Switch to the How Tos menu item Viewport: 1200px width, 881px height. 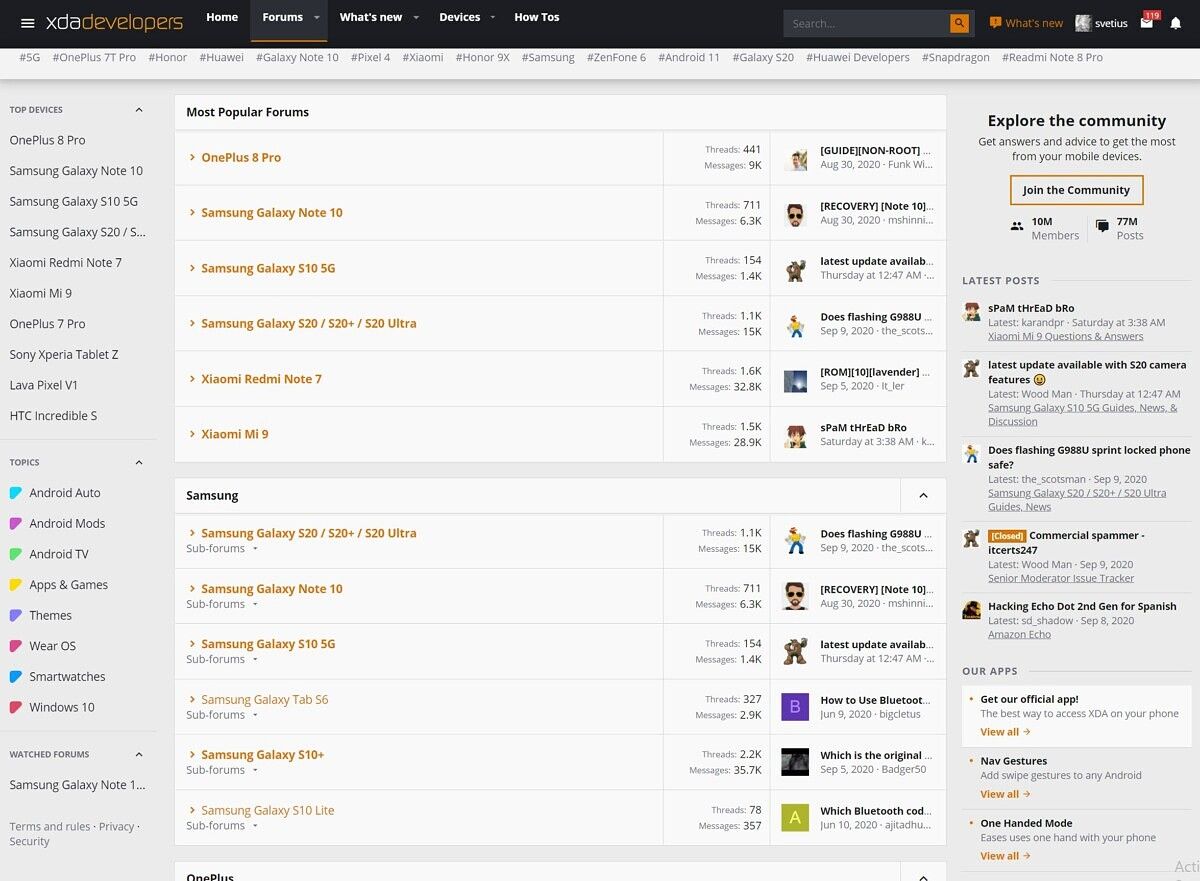[536, 17]
